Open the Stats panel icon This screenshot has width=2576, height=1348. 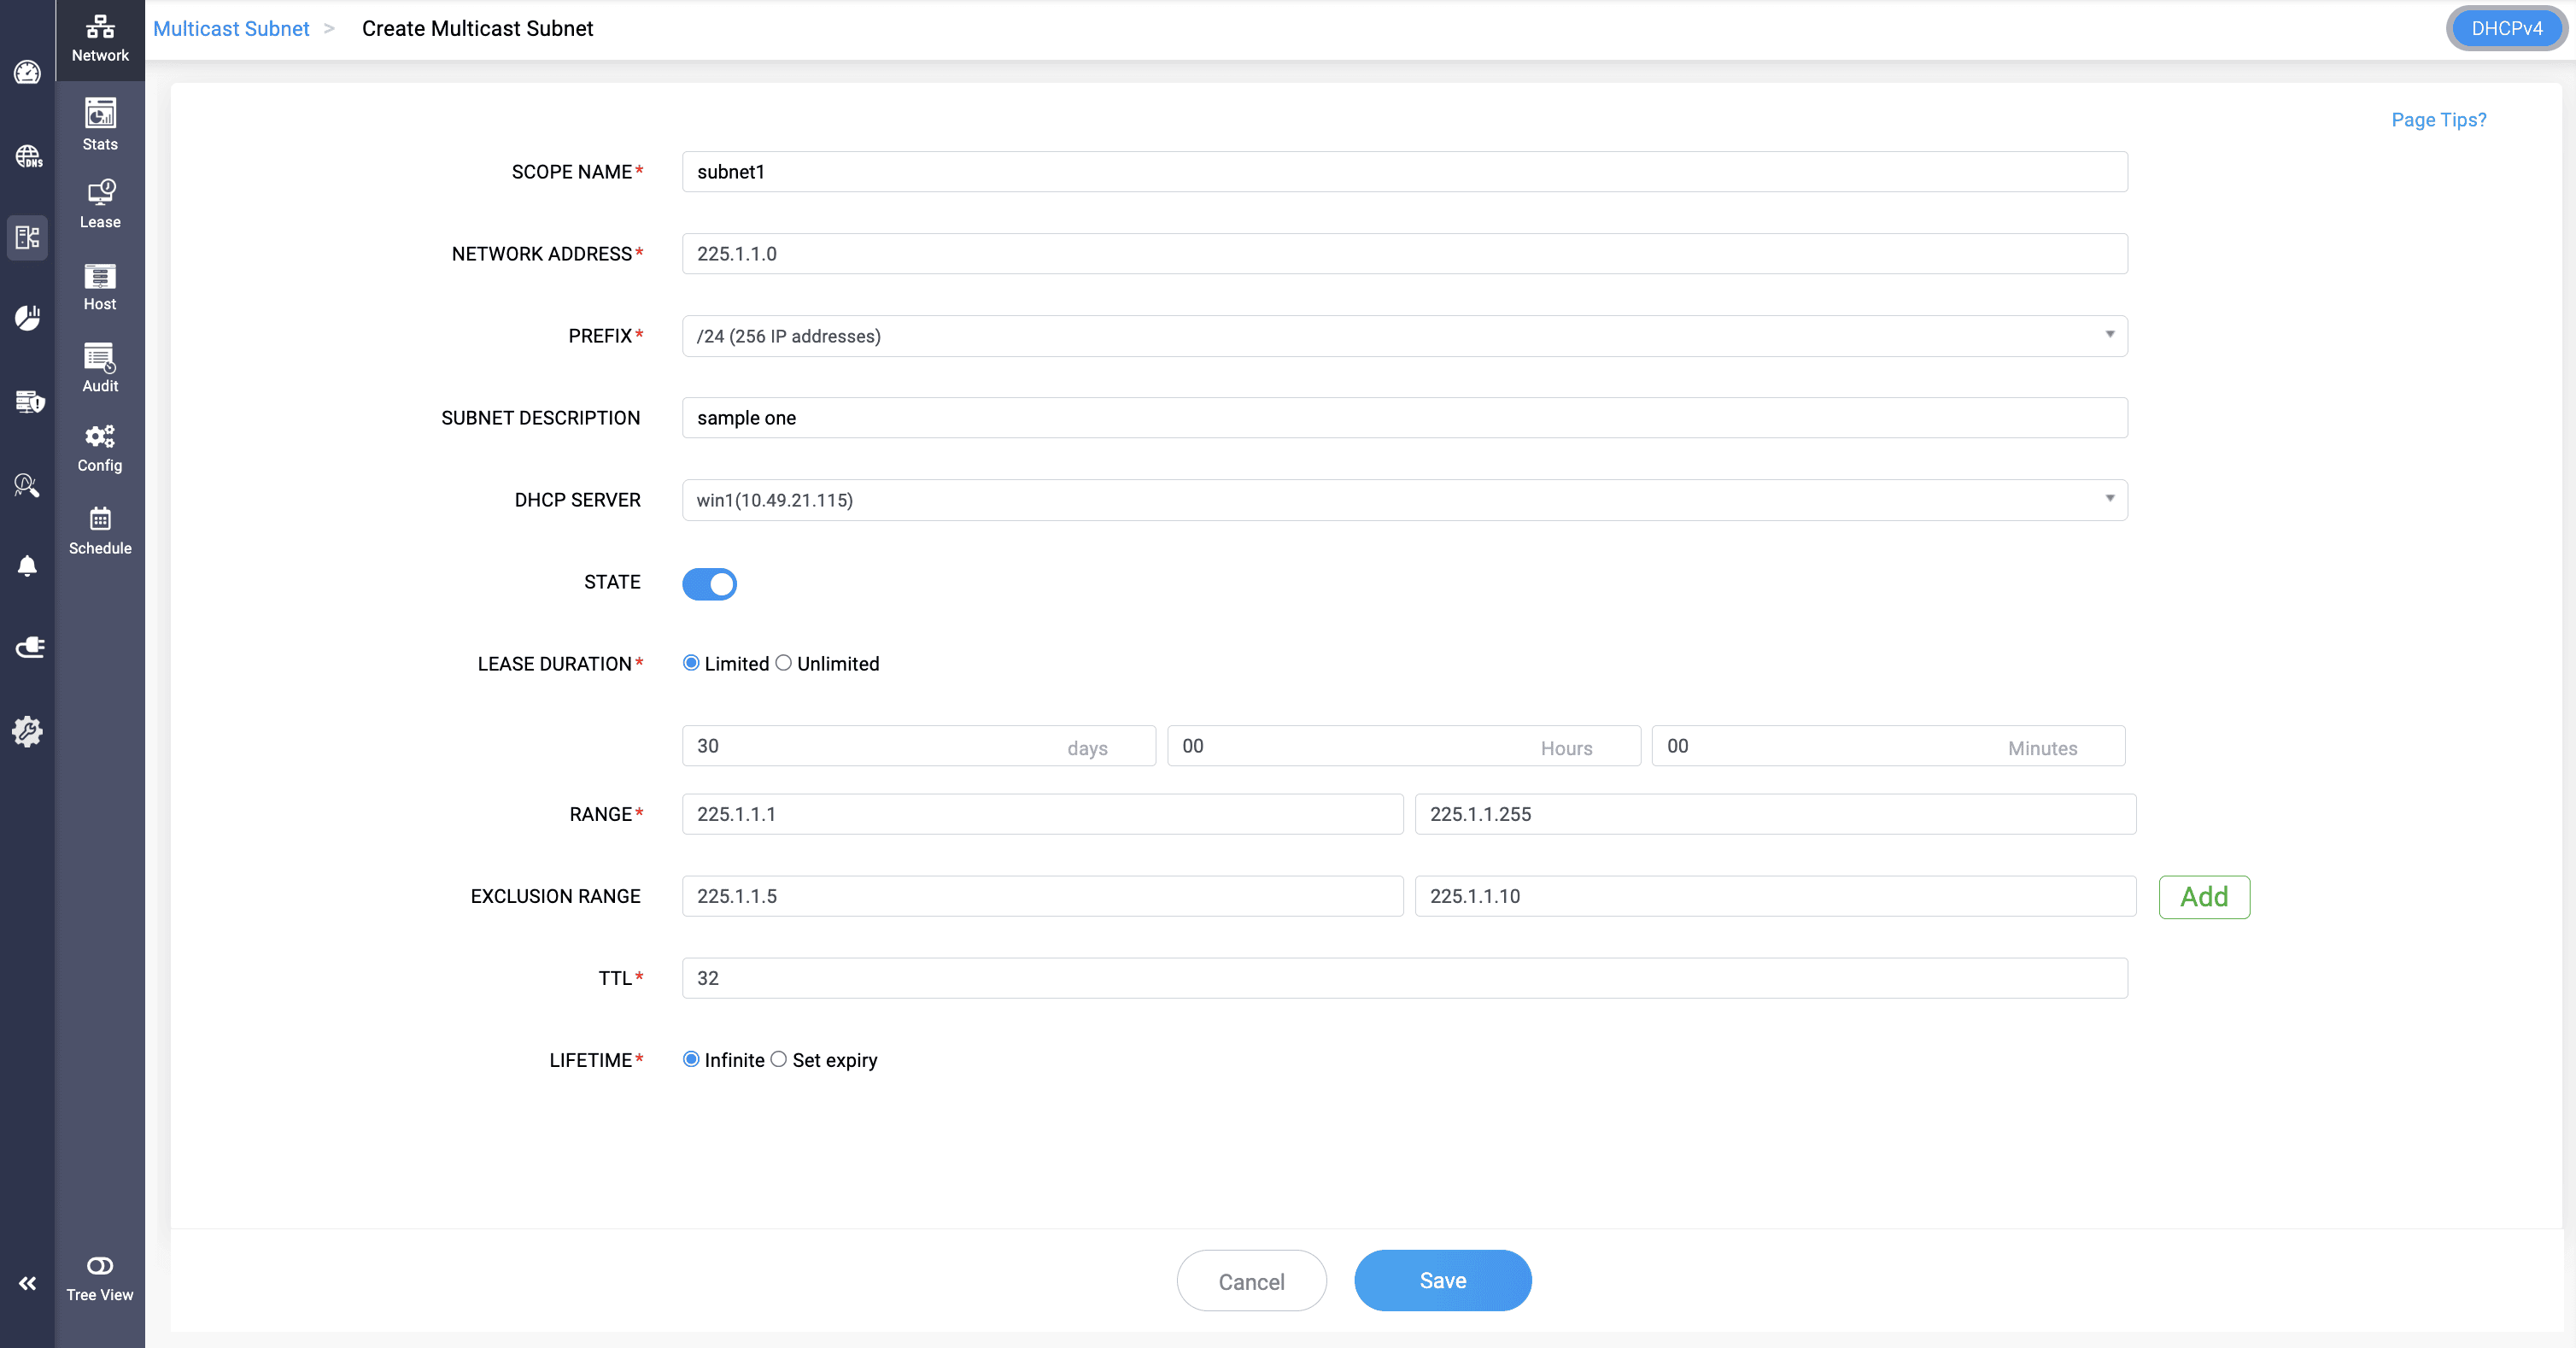100,124
